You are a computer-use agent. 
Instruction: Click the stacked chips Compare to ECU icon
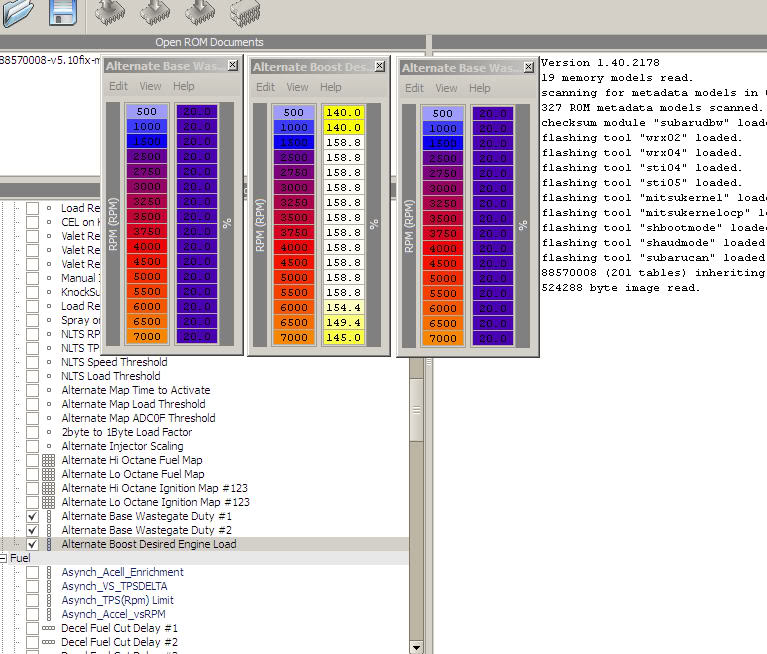click(245, 12)
